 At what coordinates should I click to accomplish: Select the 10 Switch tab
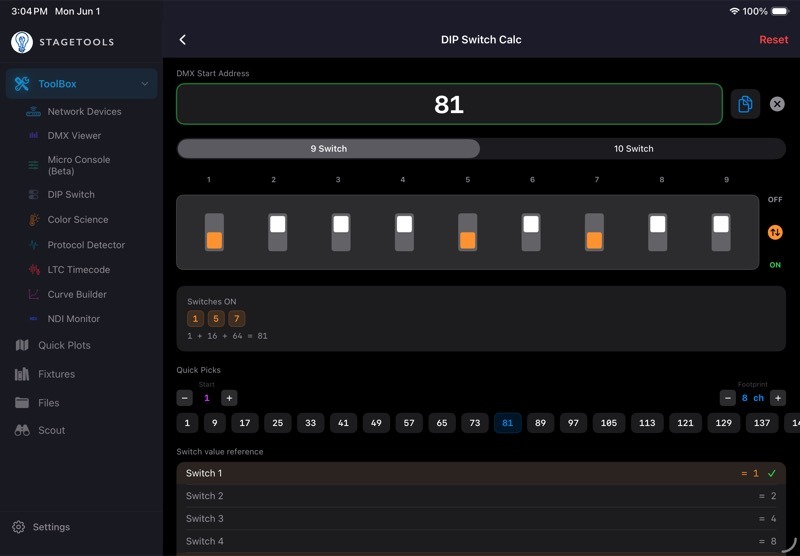point(633,148)
